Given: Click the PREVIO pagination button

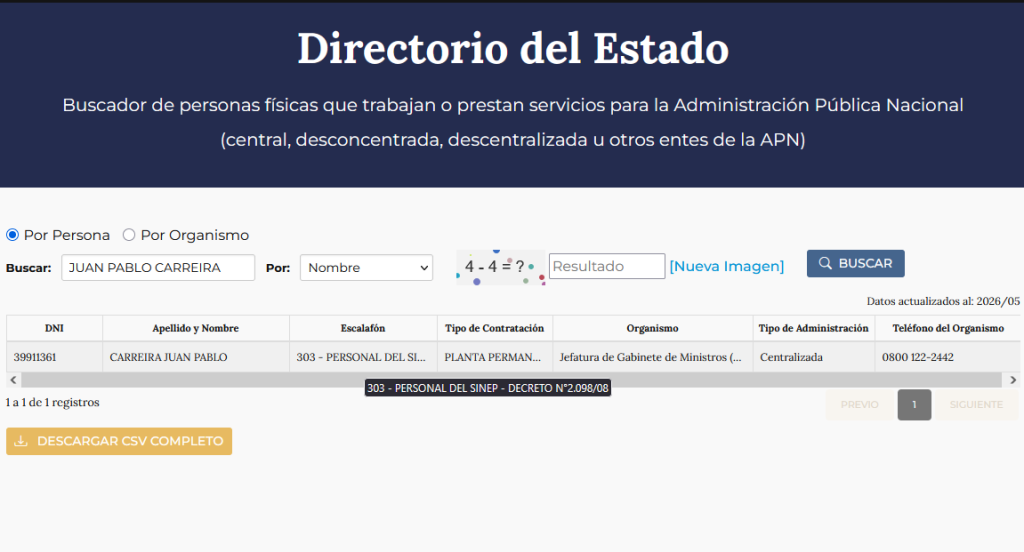Looking at the screenshot, I should click(859, 404).
